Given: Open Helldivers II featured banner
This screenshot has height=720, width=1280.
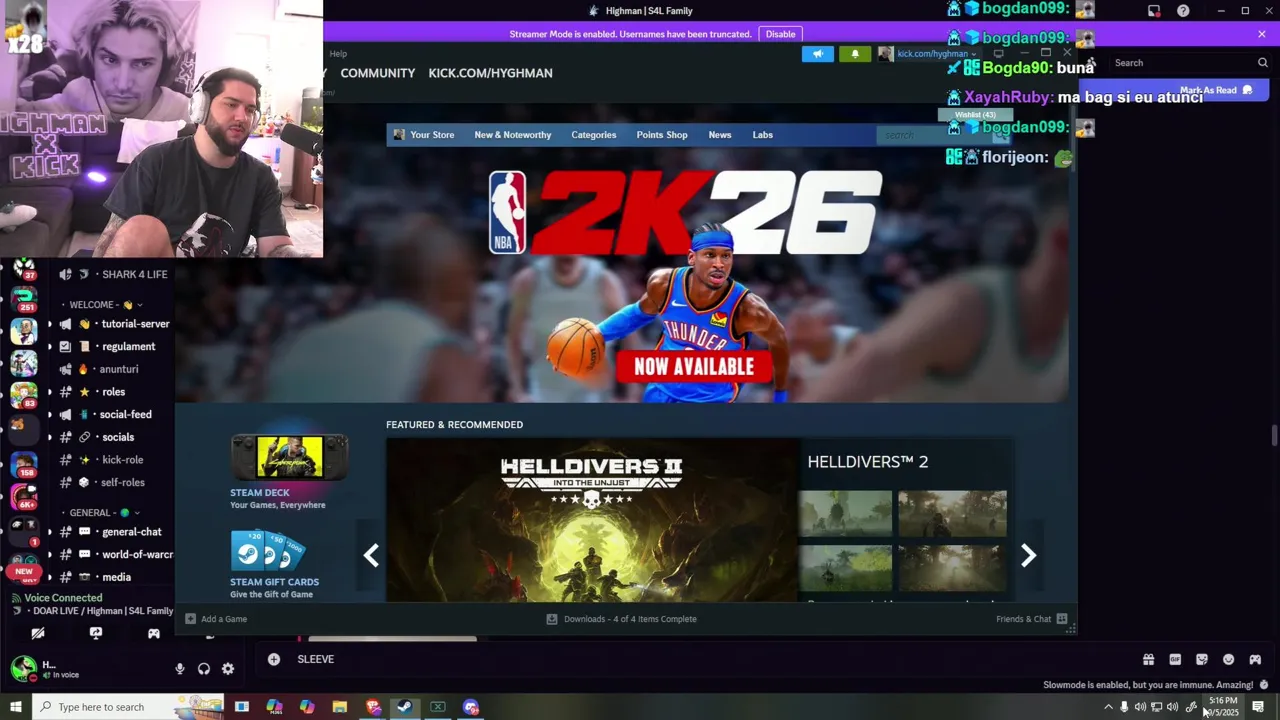Looking at the screenshot, I should [593, 520].
